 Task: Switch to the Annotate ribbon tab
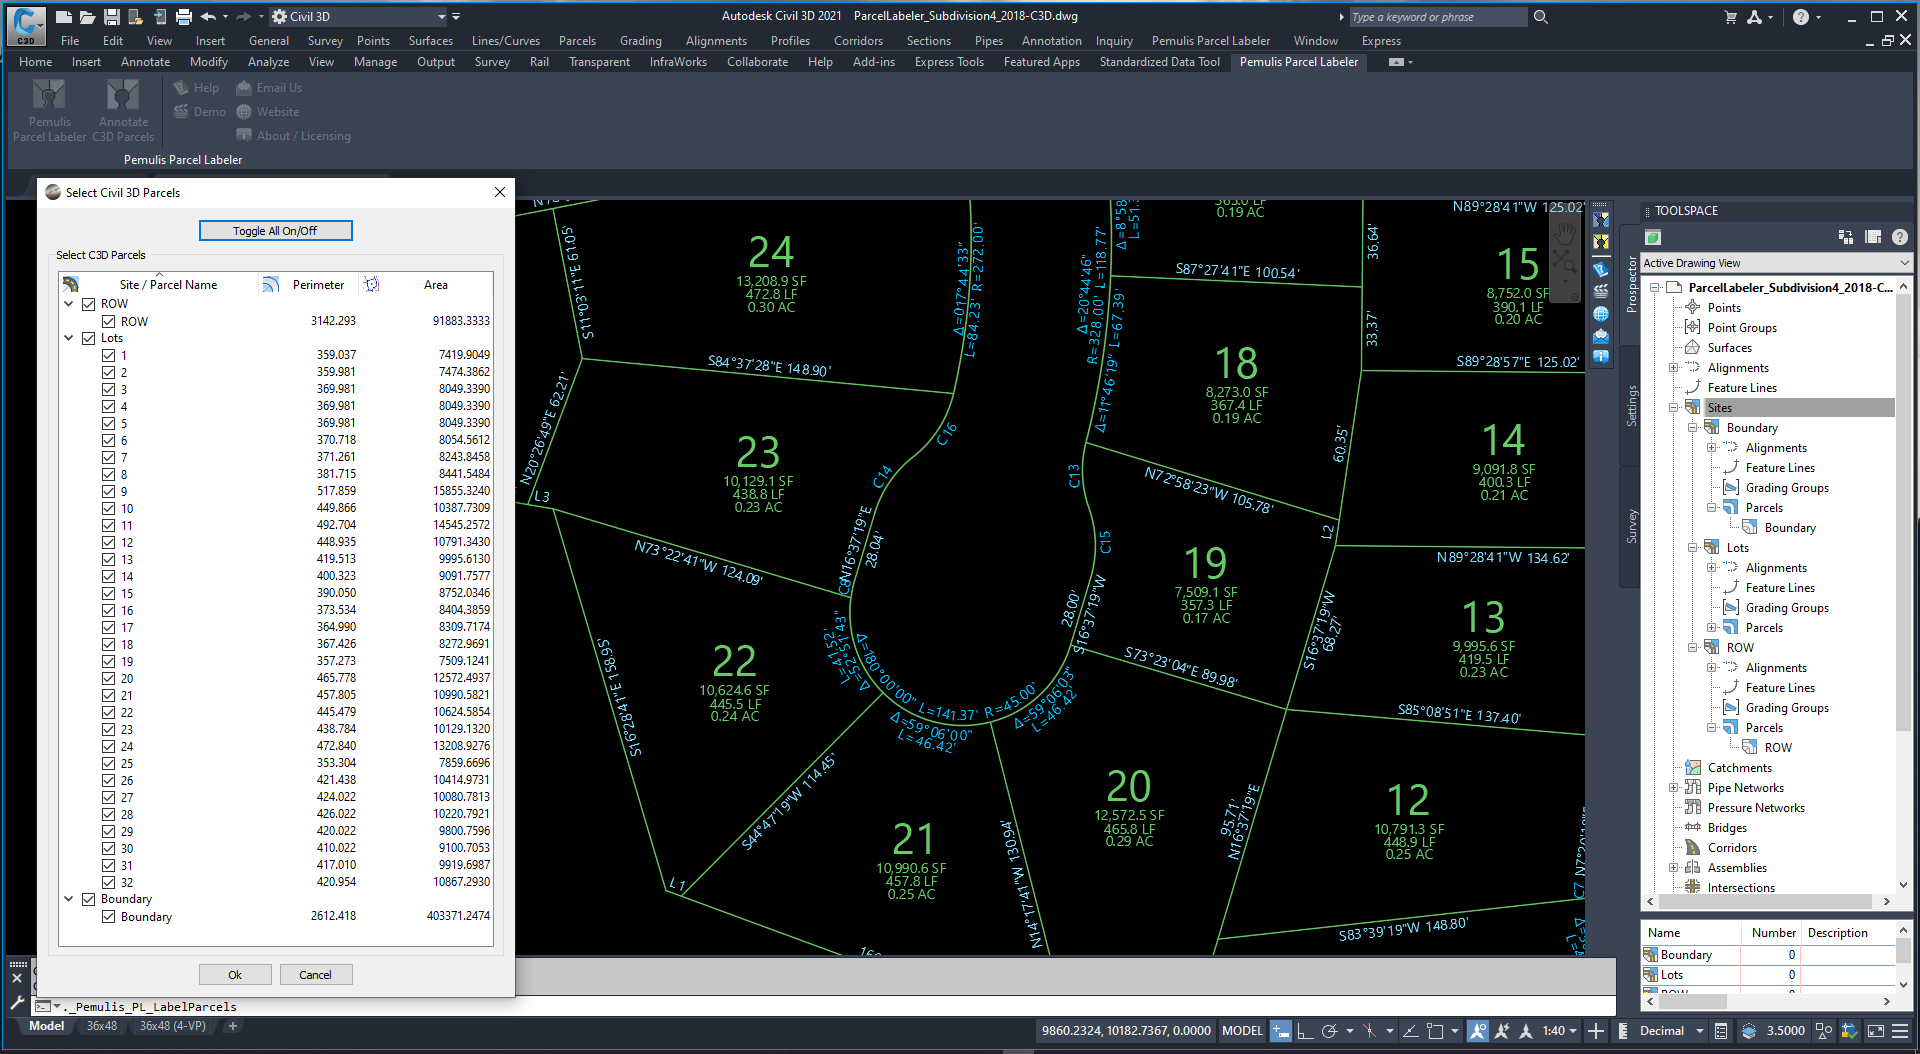click(x=145, y=62)
